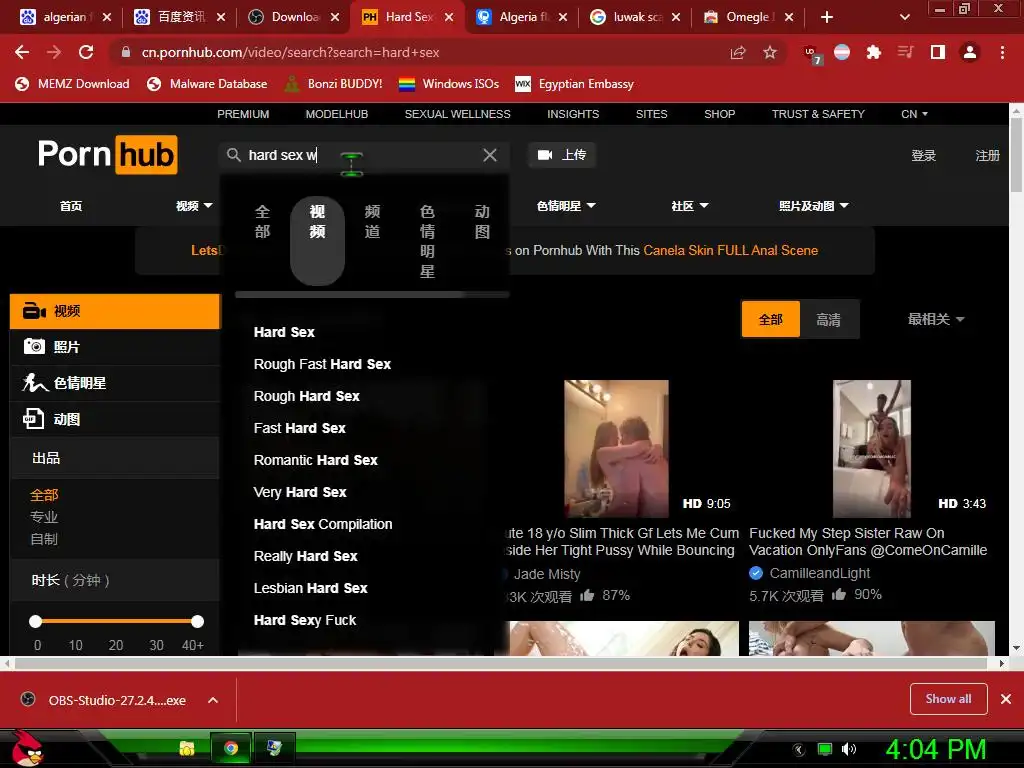
Task: Open the MEMZ Download bookmark
Action: pos(72,84)
